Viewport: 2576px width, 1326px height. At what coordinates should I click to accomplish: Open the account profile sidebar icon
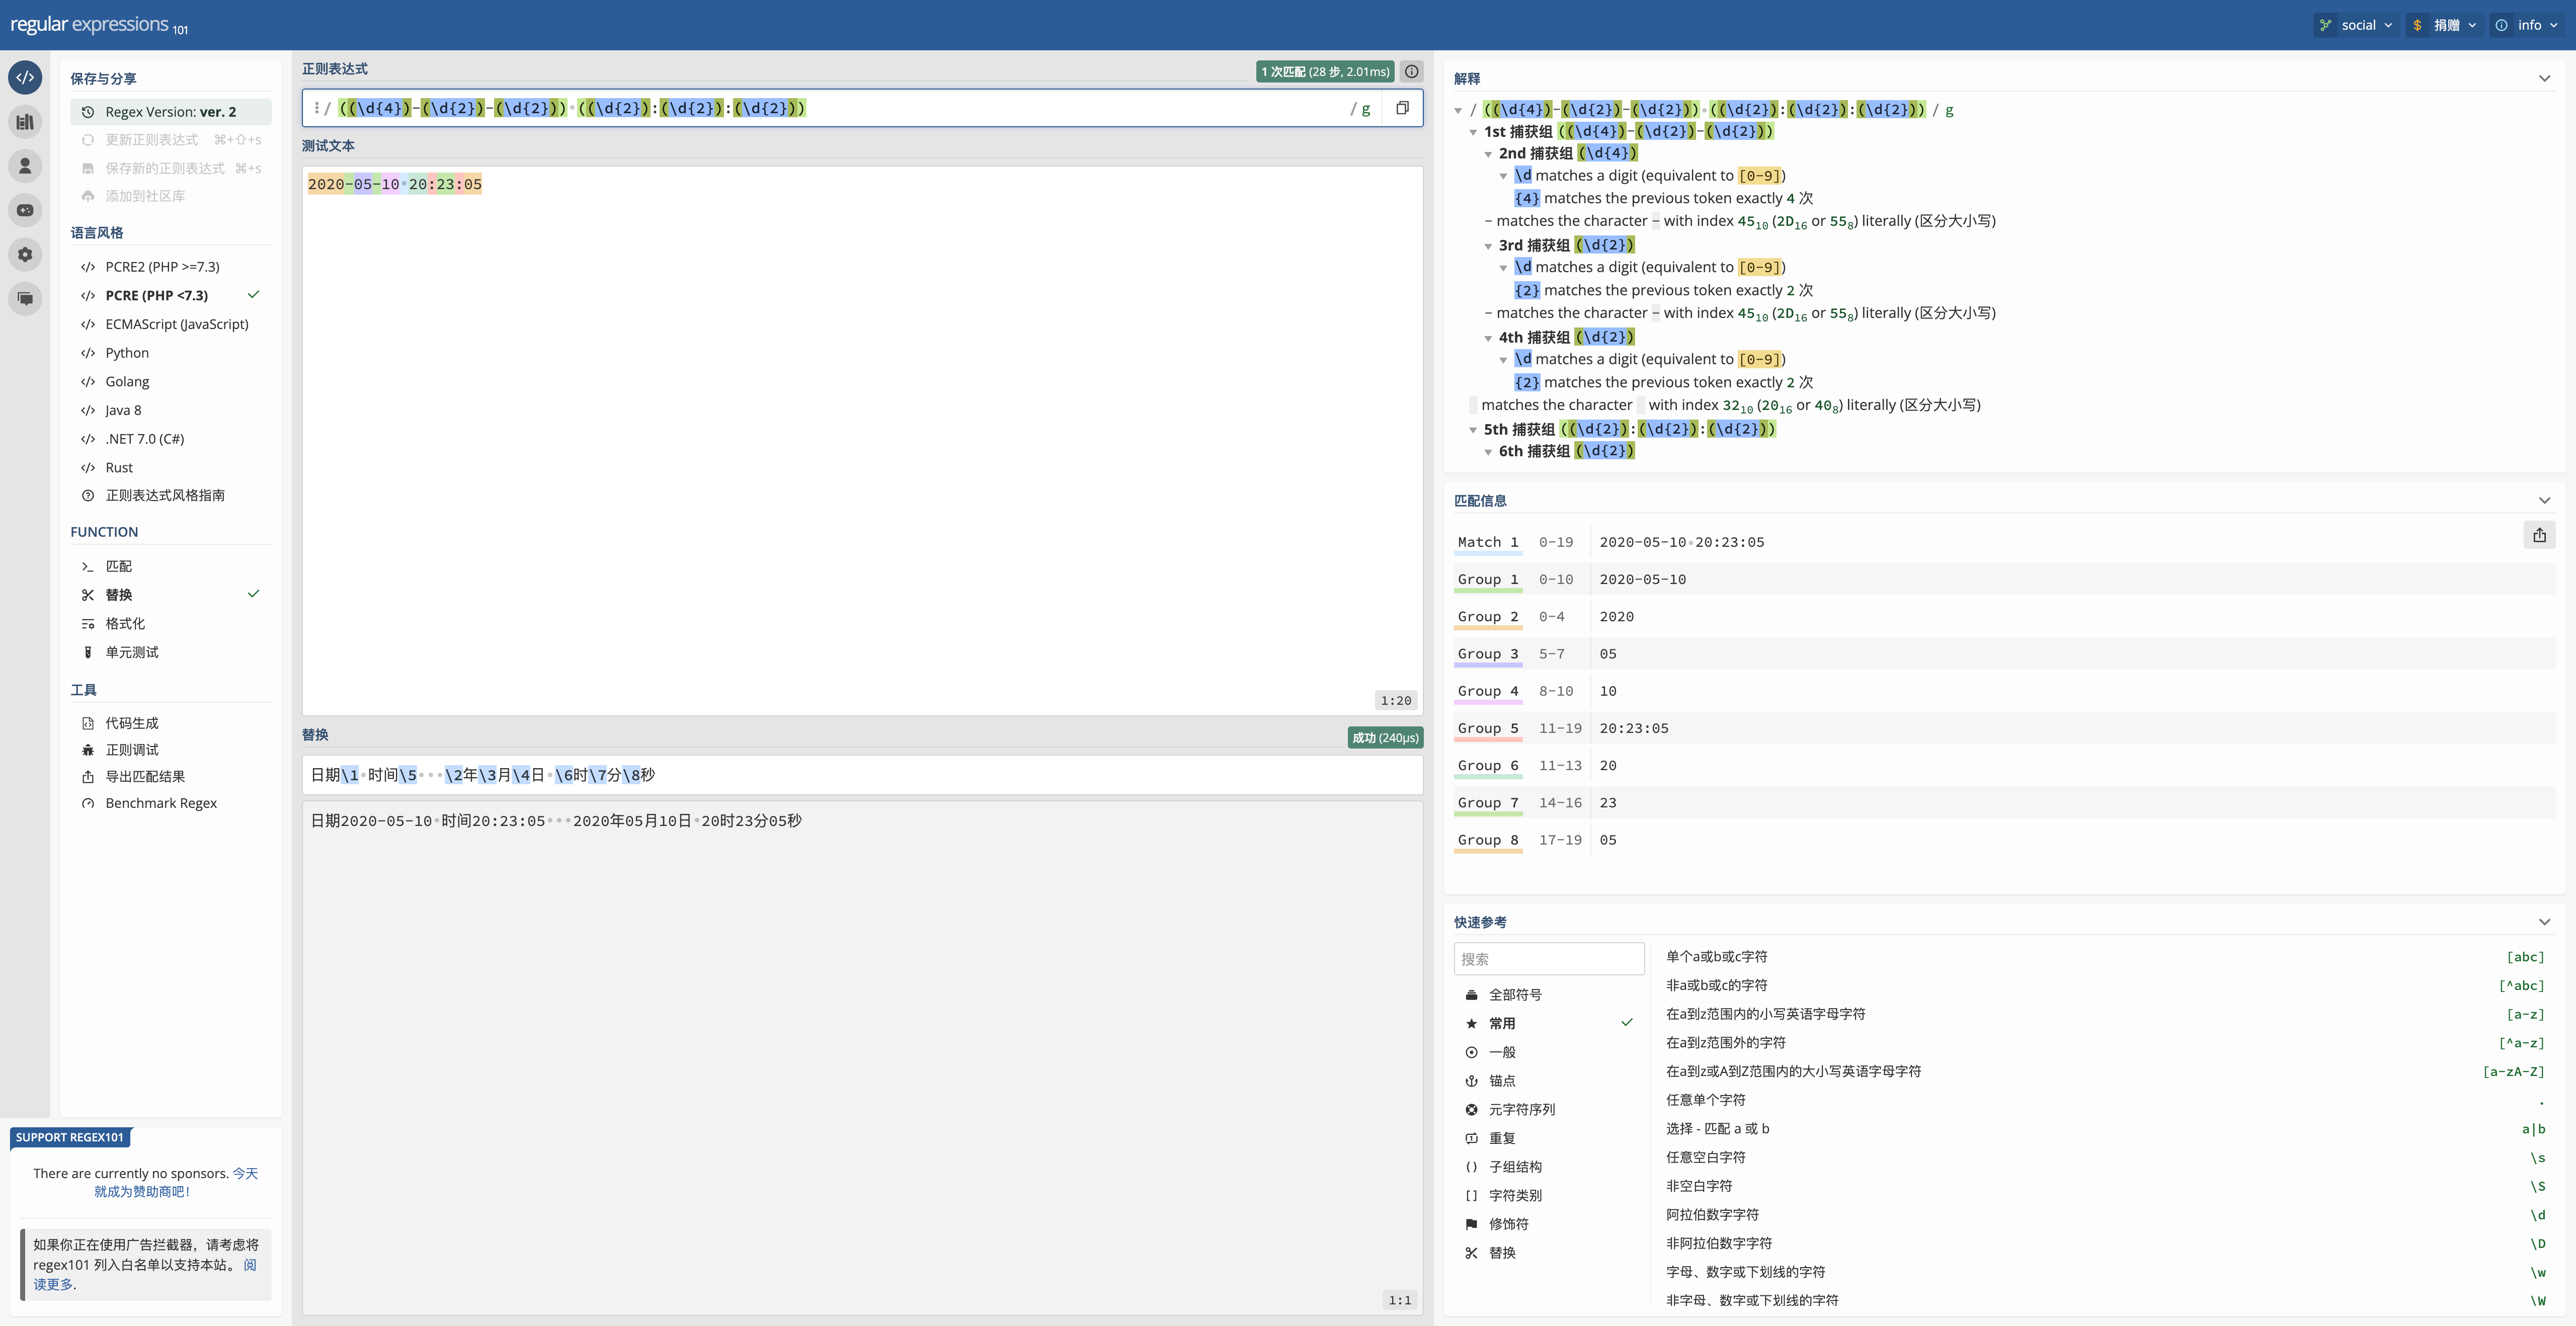[25, 166]
